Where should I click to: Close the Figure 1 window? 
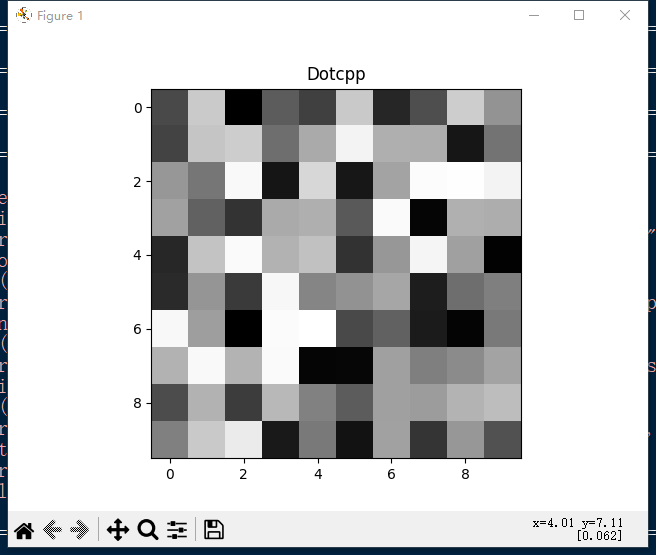pos(625,15)
